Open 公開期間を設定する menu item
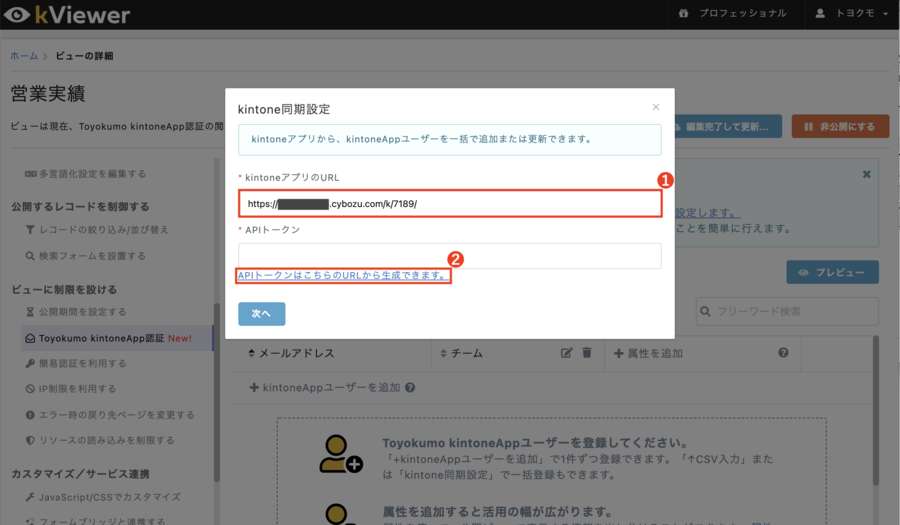Viewport: 900px width, 525px height. click(76, 312)
